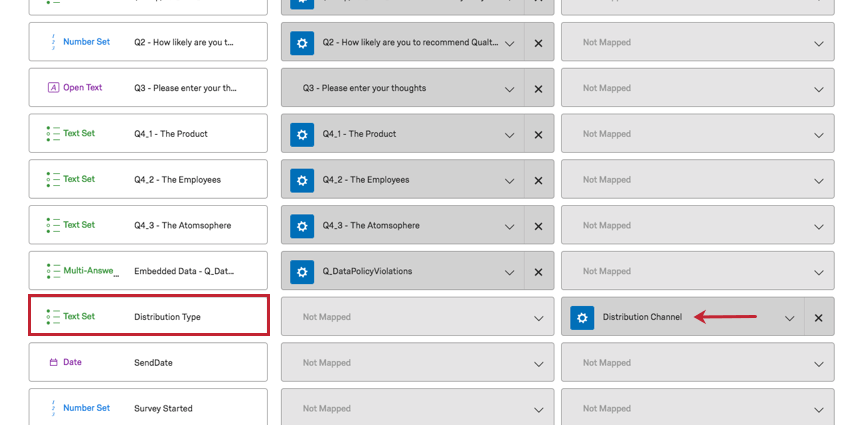Click the Multi-Answer type label for Embedded Data
Viewport: 850px width, 425px height.
pyautogui.click(x=90, y=271)
